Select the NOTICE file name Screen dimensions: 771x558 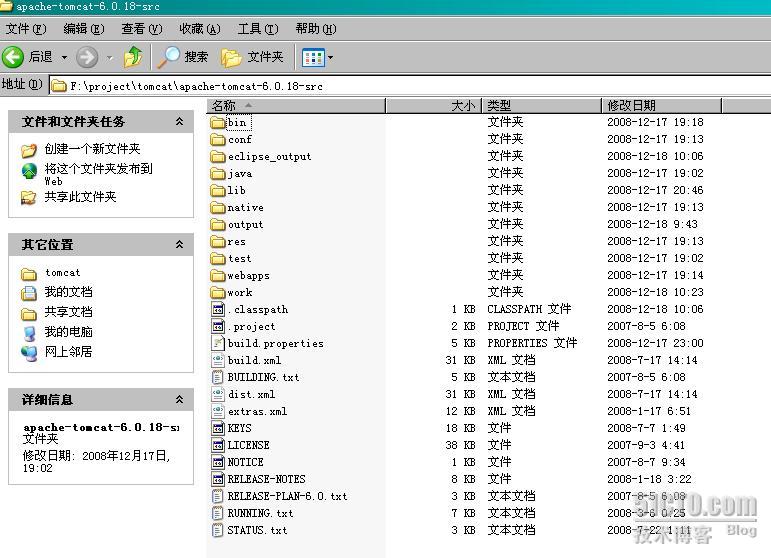click(x=245, y=462)
